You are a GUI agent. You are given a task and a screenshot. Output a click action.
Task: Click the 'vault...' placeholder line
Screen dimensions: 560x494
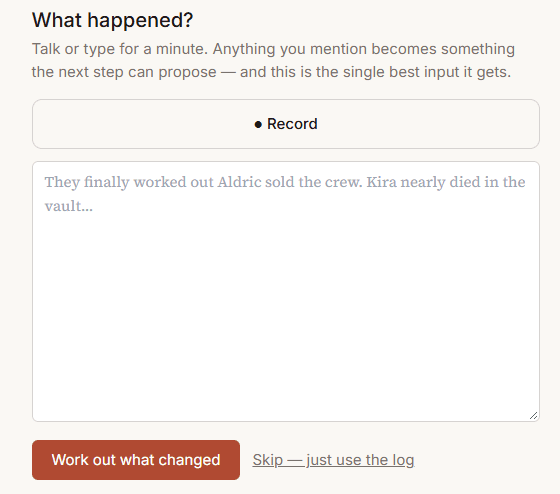pos(69,206)
